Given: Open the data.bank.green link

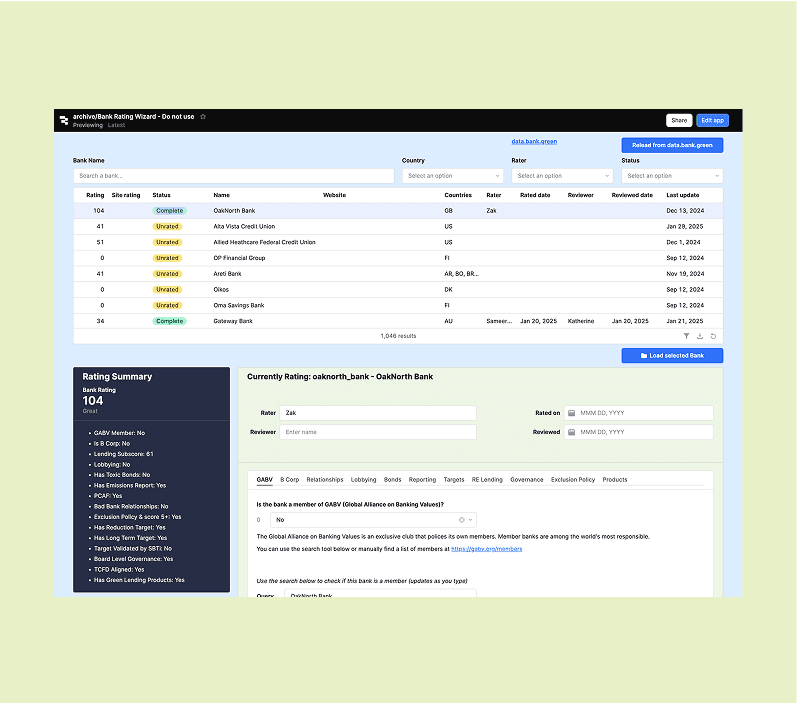Looking at the screenshot, I should point(534,141).
